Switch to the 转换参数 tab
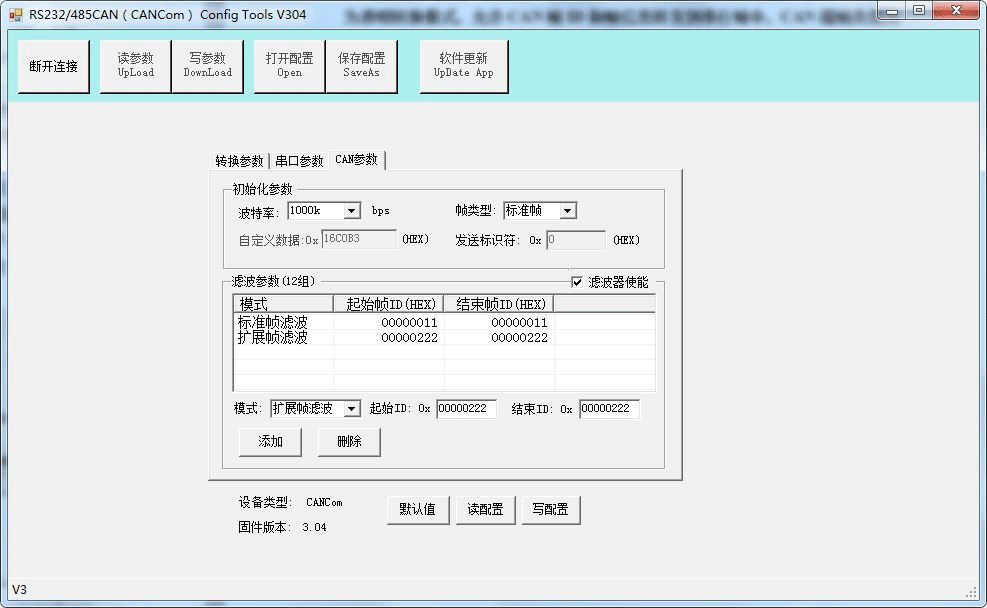This screenshot has width=987, height=608. (x=239, y=161)
